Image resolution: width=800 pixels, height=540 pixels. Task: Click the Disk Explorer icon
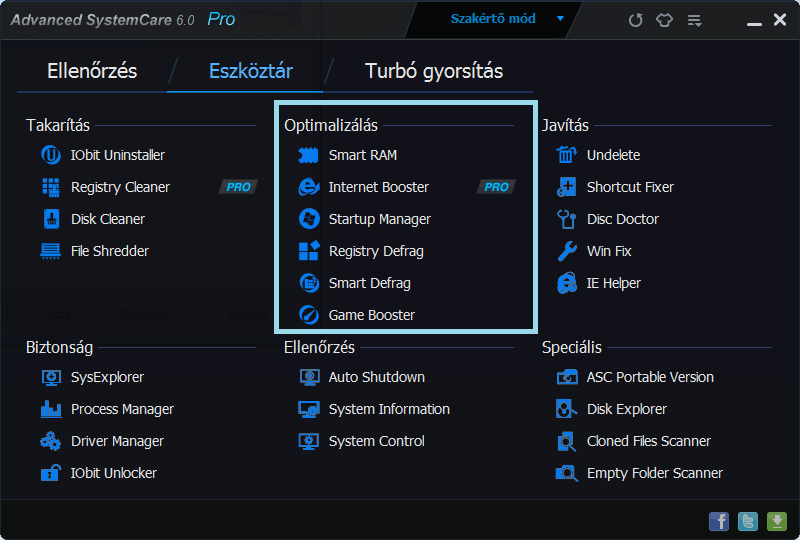click(x=566, y=409)
